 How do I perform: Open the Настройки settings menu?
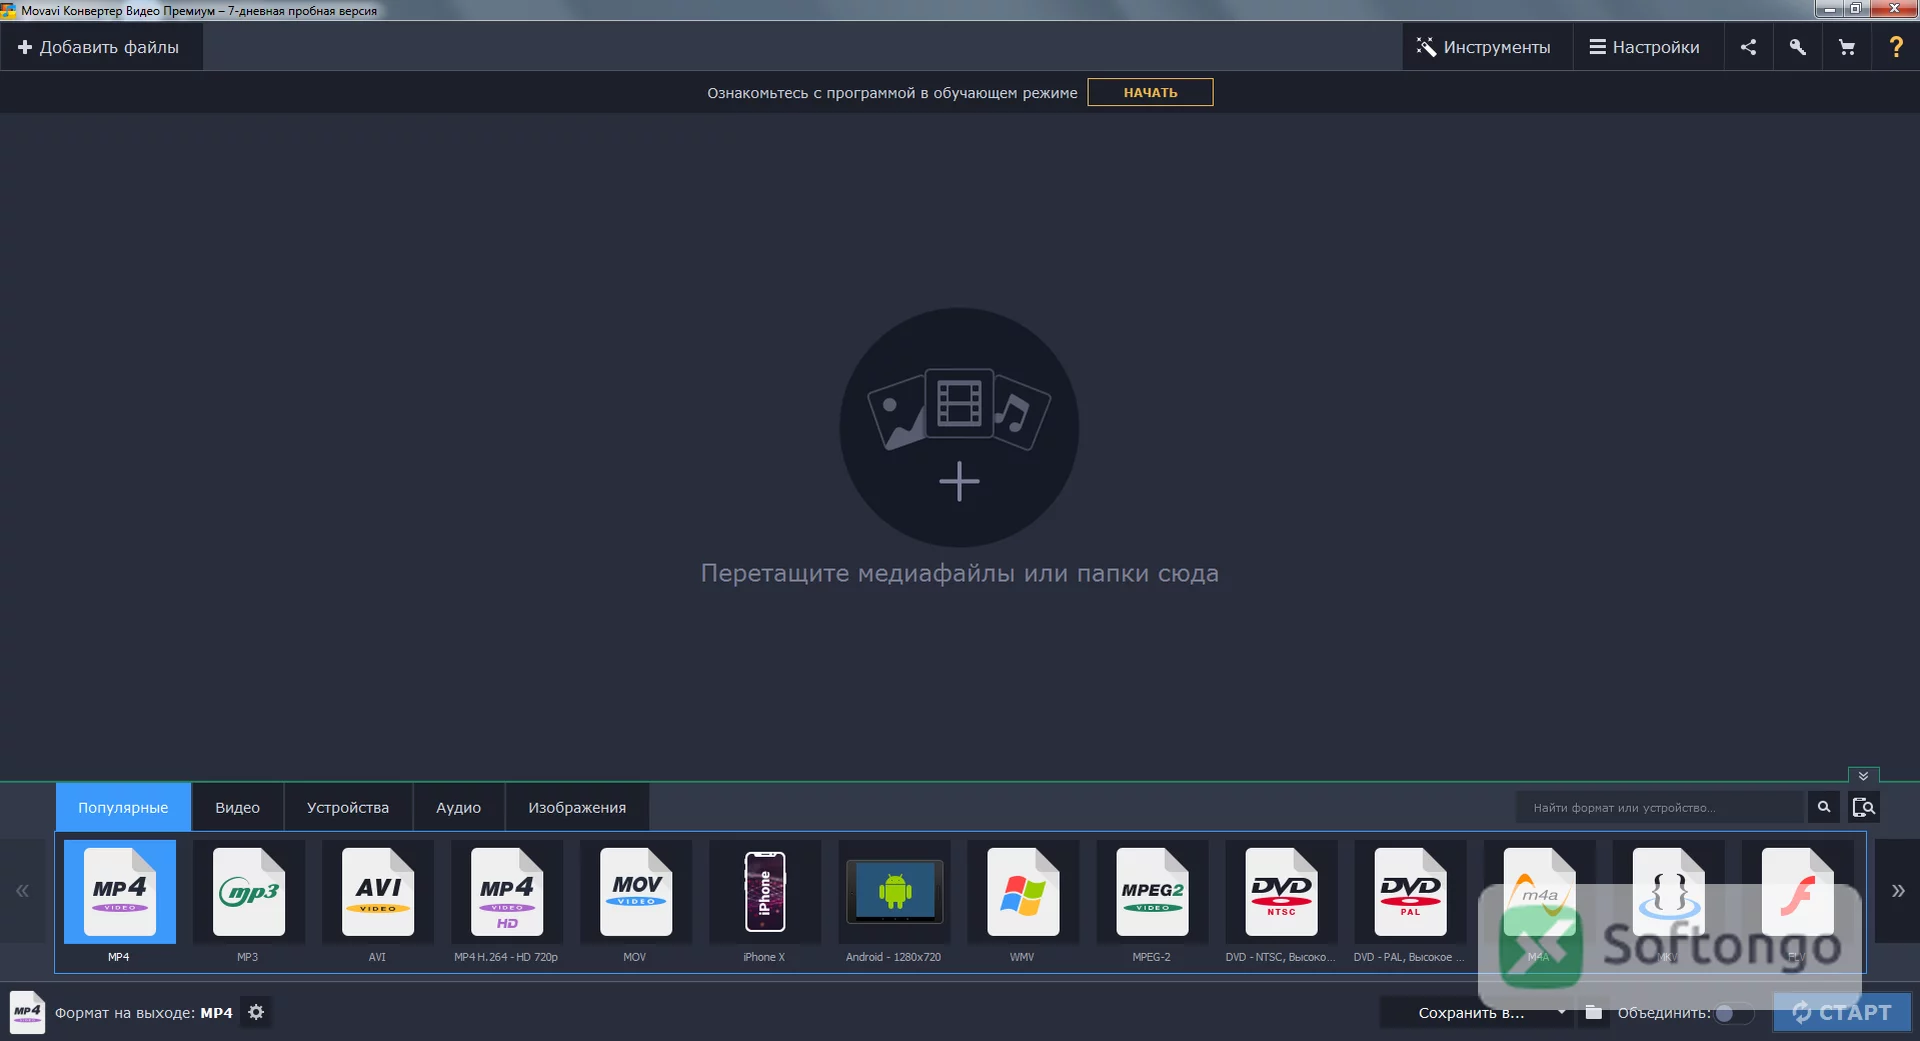coord(1645,47)
